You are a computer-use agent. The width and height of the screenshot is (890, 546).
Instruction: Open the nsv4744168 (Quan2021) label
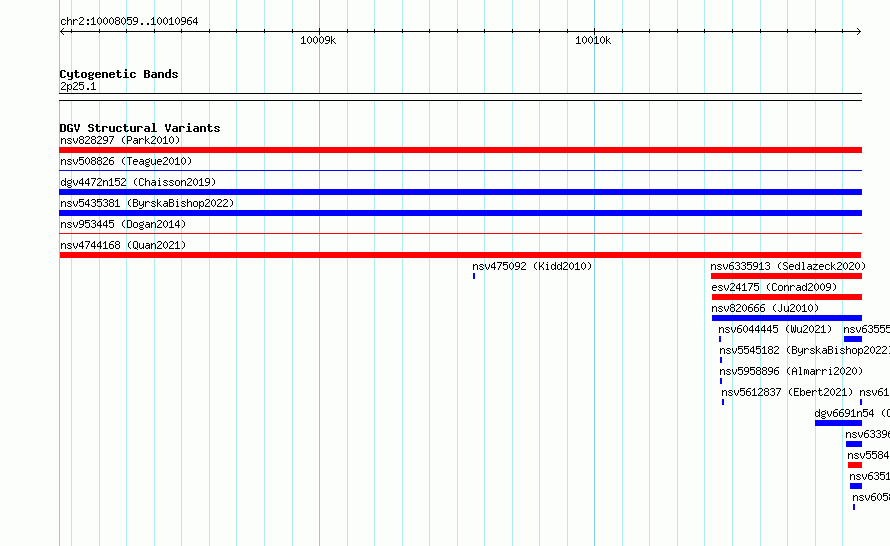tap(123, 245)
